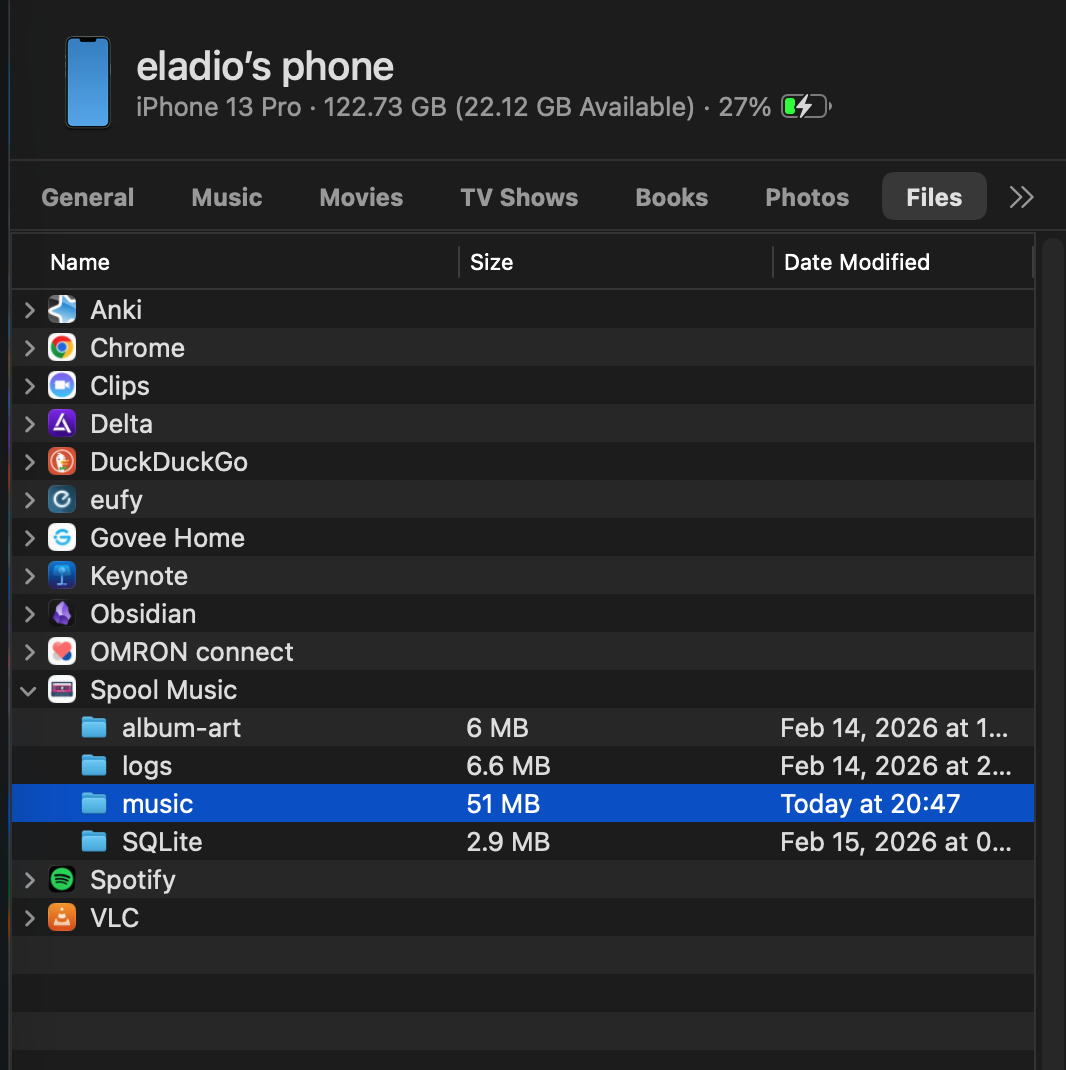1066x1070 pixels.
Task: Click the album-art folder icon
Action: pyautogui.click(x=94, y=727)
